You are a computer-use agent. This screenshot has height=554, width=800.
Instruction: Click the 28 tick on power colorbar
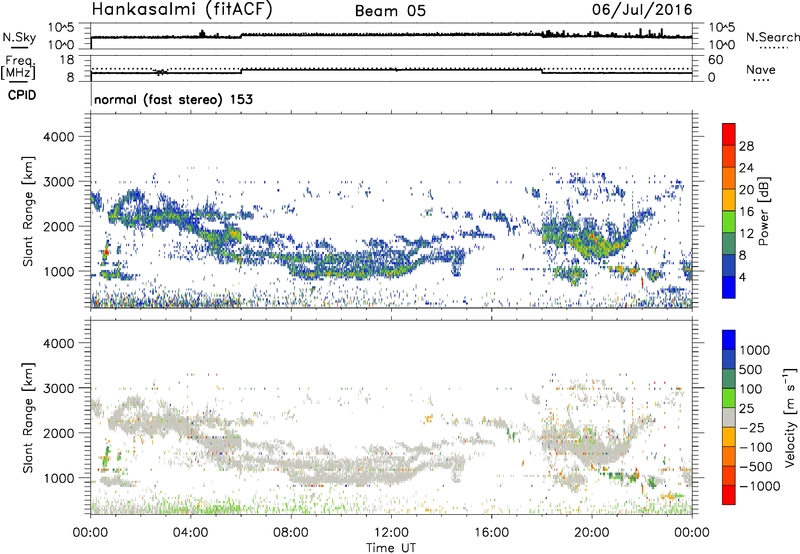(746, 146)
